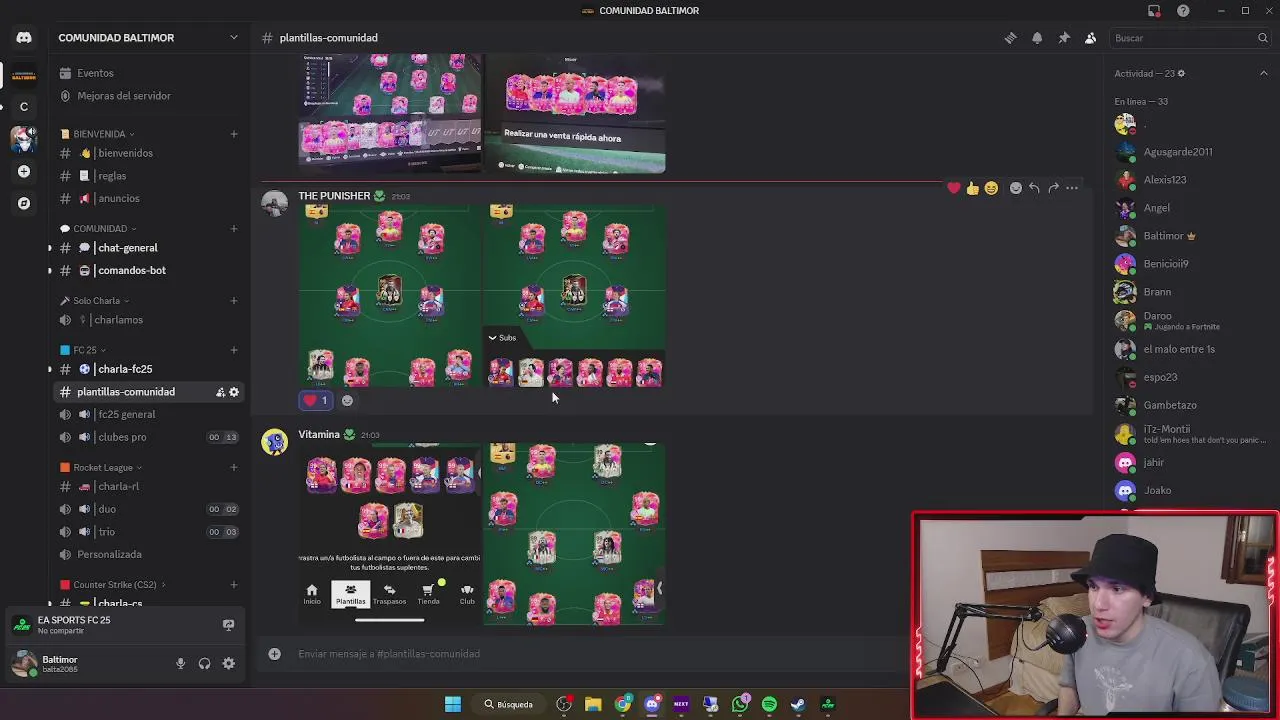The height and width of the screenshot is (720, 1280).
Task: Open Vitamina's second squad image
Action: pos(574,535)
